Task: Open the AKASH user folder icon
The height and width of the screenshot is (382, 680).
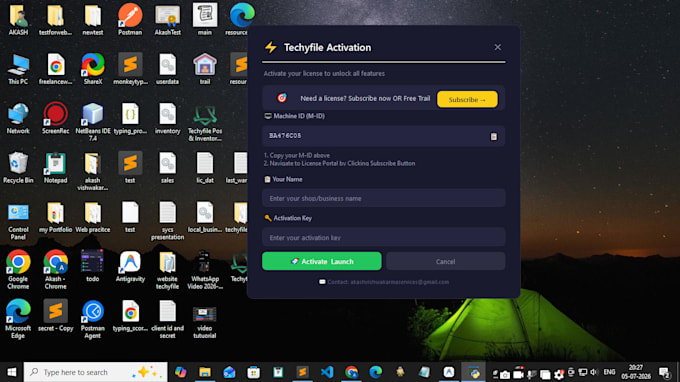Action: [x=18, y=20]
